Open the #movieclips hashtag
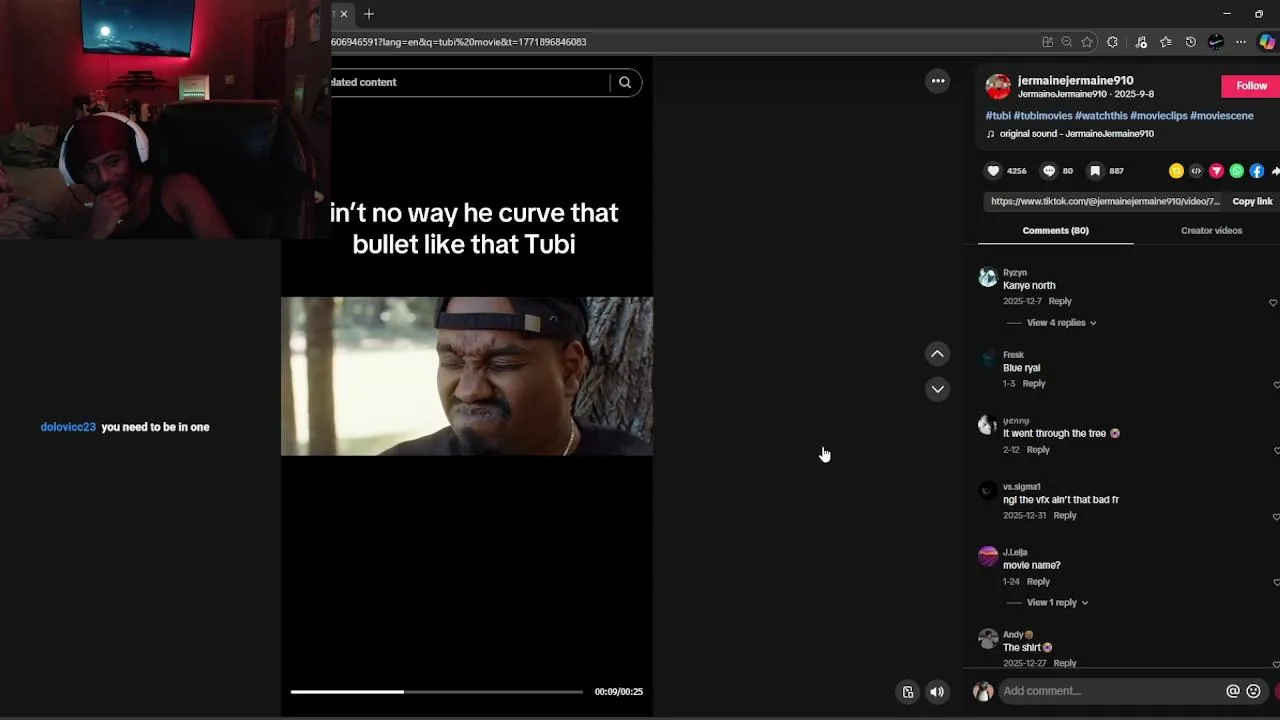The height and width of the screenshot is (720, 1280). (x=1158, y=116)
